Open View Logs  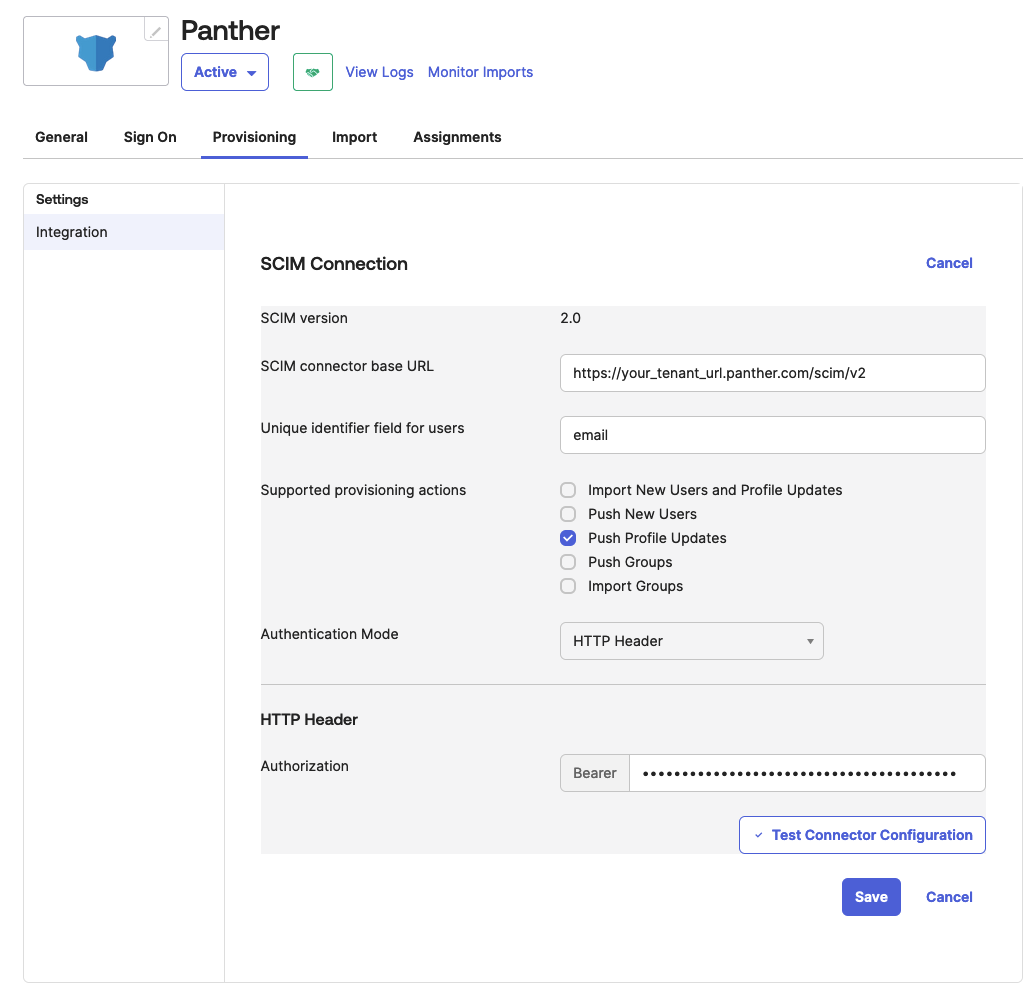click(x=379, y=71)
